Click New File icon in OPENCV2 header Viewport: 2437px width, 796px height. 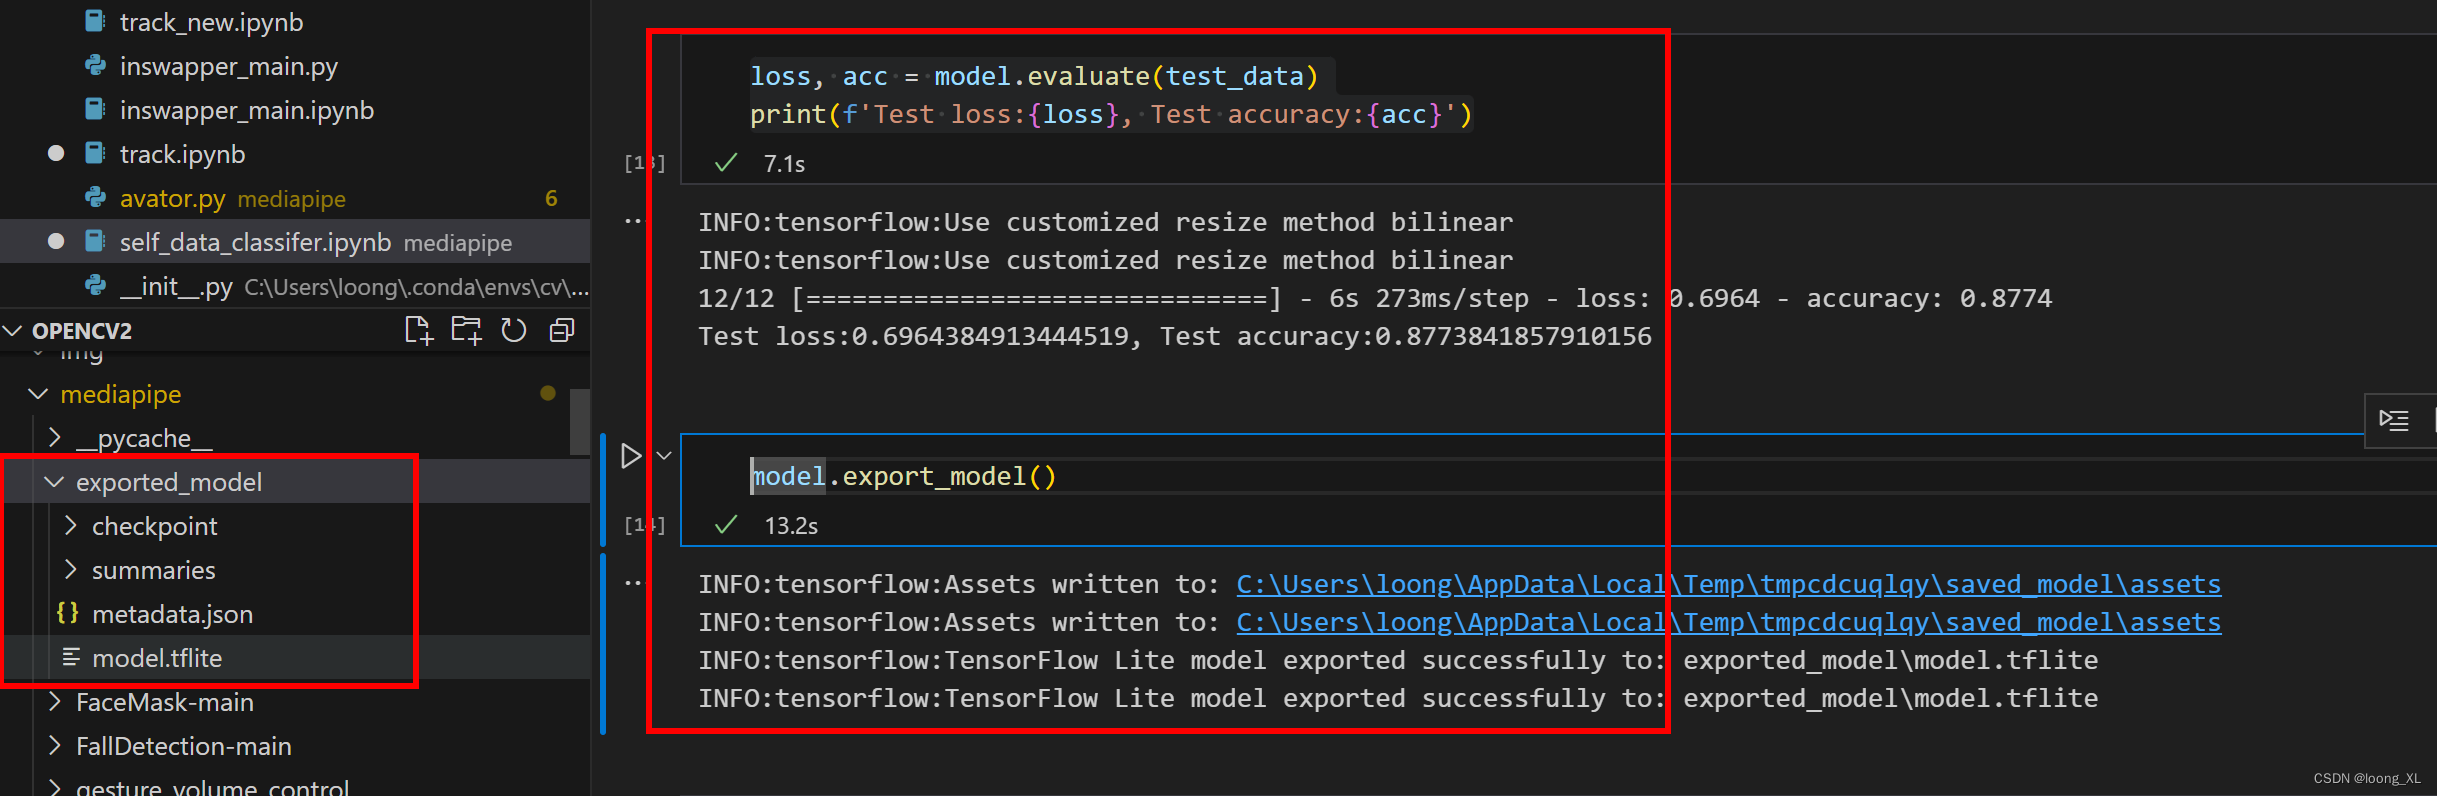(419, 330)
